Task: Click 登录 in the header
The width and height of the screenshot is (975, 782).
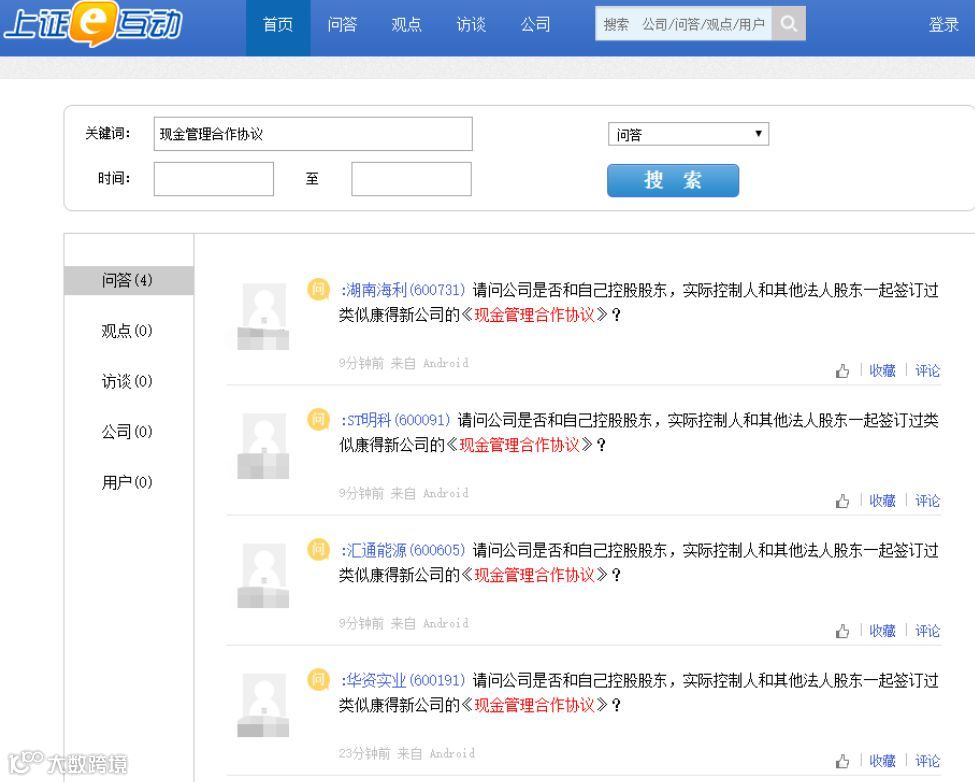Action: [x=943, y=25]
